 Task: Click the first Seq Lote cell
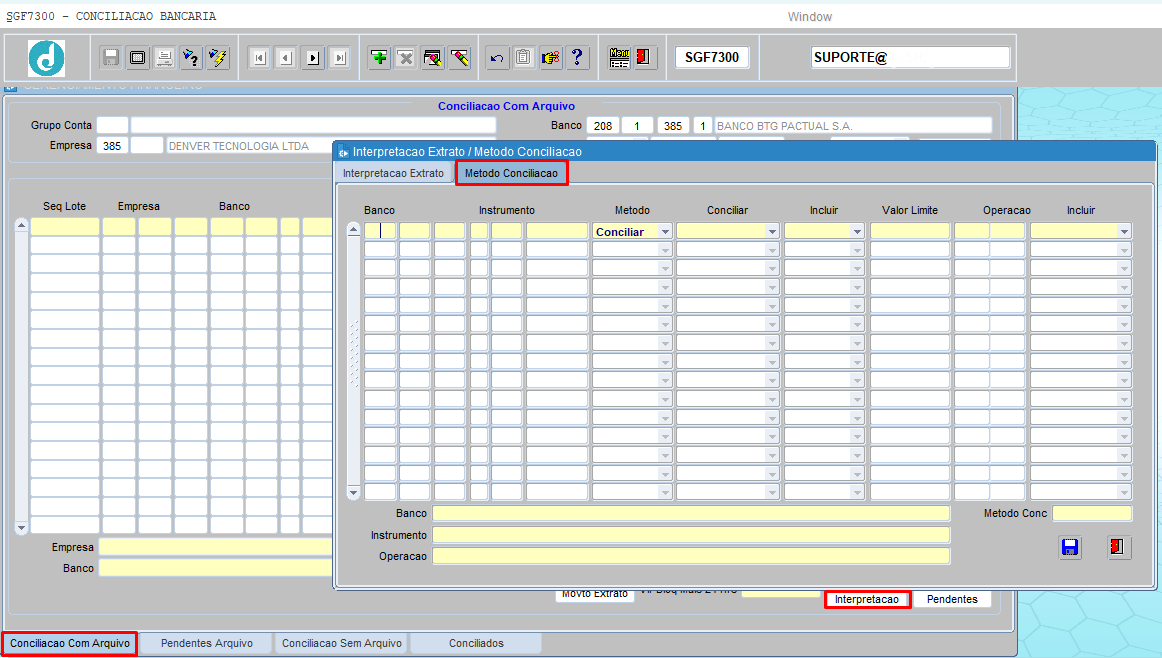point(64,227)
